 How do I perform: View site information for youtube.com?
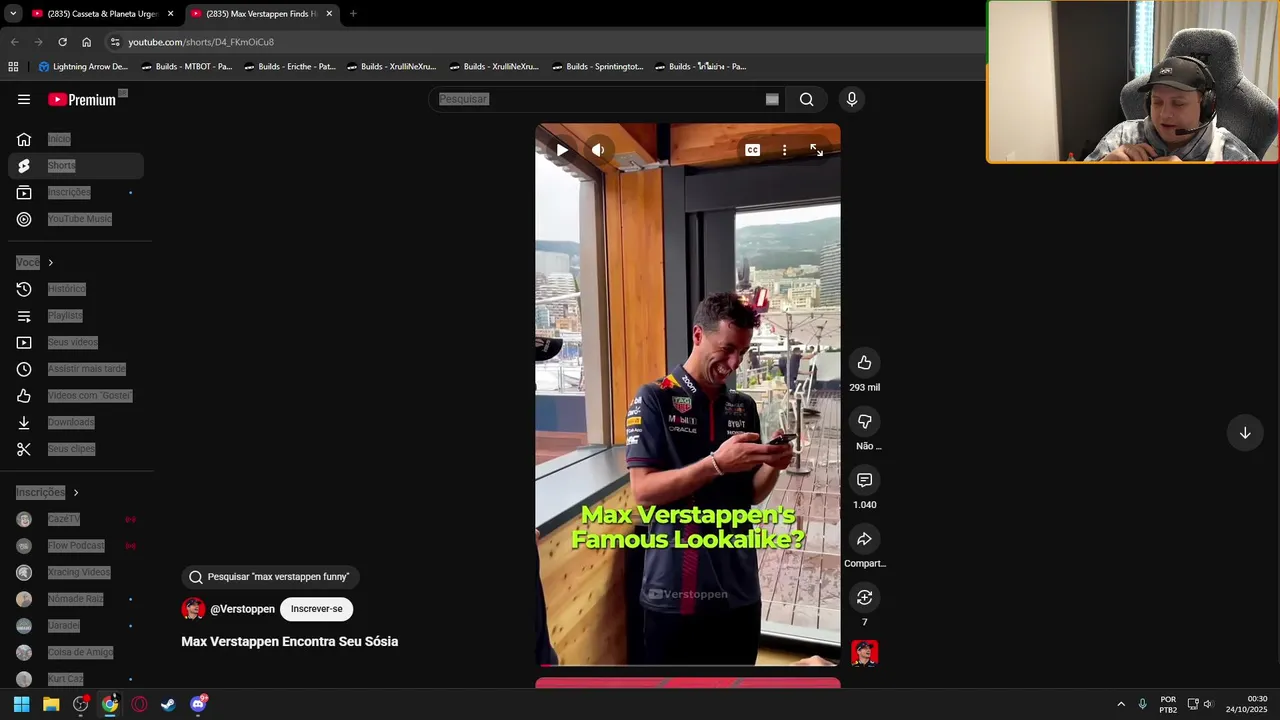click(115, 42)
